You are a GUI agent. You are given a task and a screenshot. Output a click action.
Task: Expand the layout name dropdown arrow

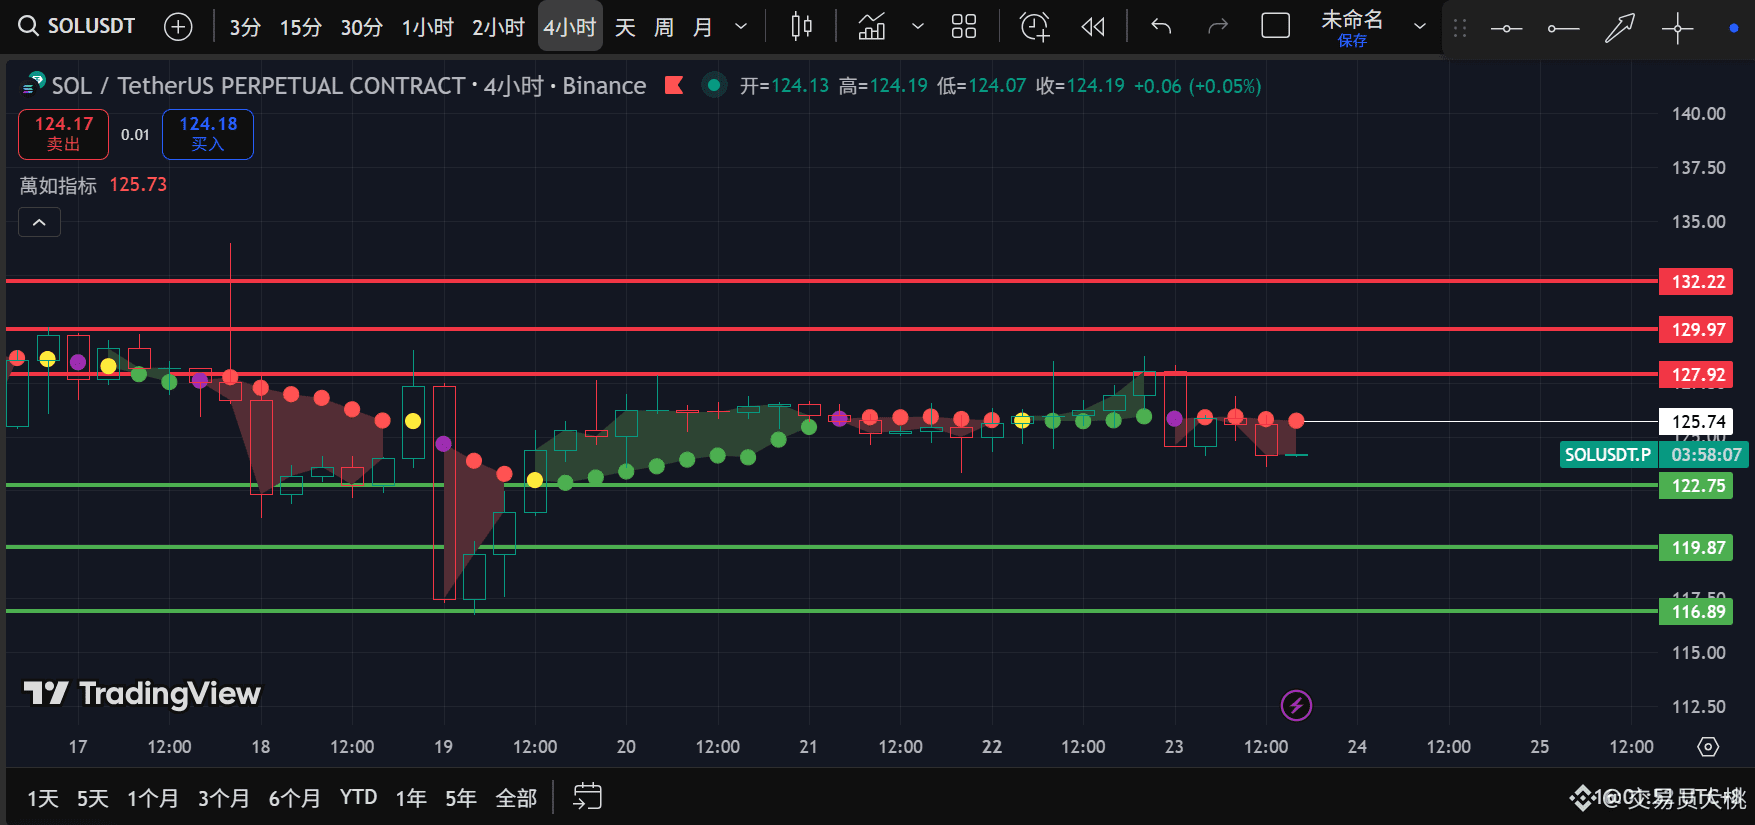1419,27
